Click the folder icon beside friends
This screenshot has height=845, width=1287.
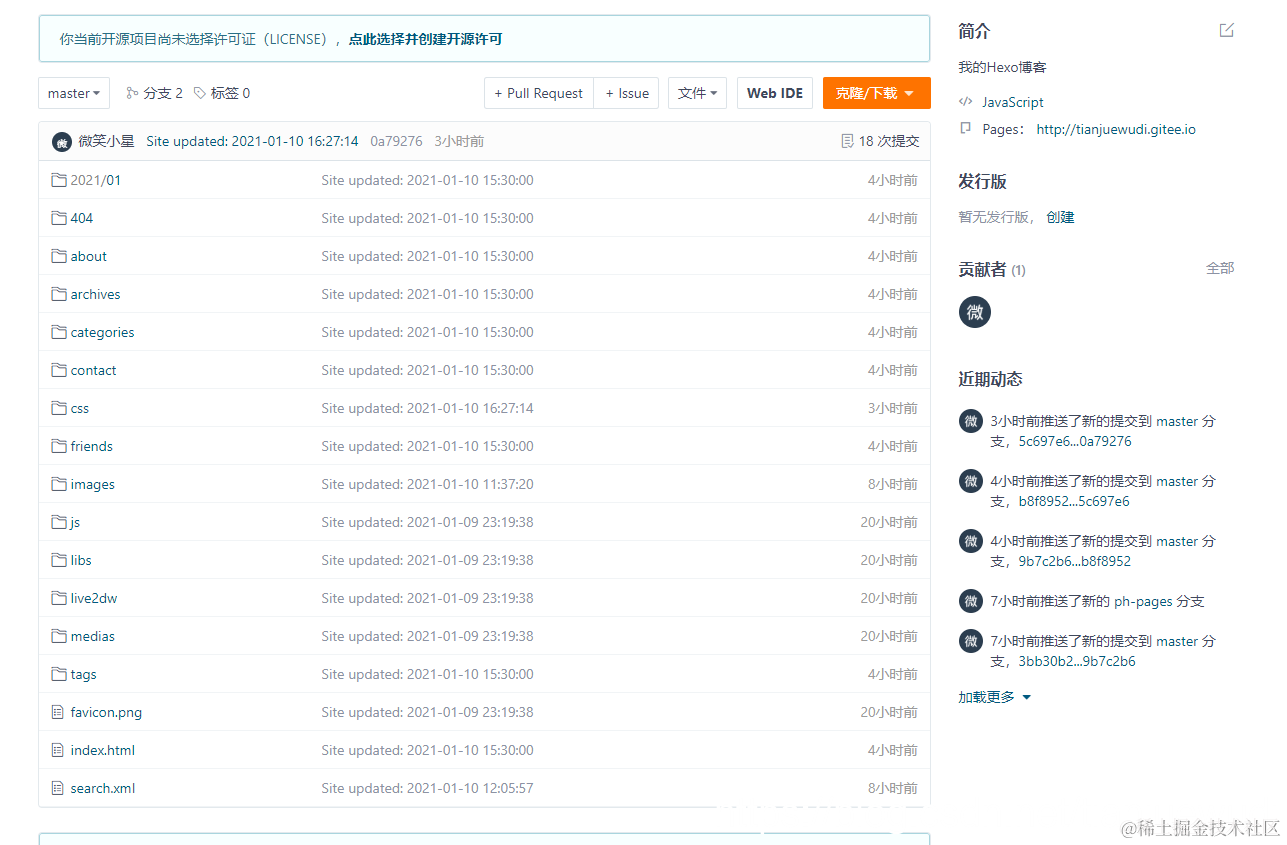pyautogui.click(x=59, y=446)
